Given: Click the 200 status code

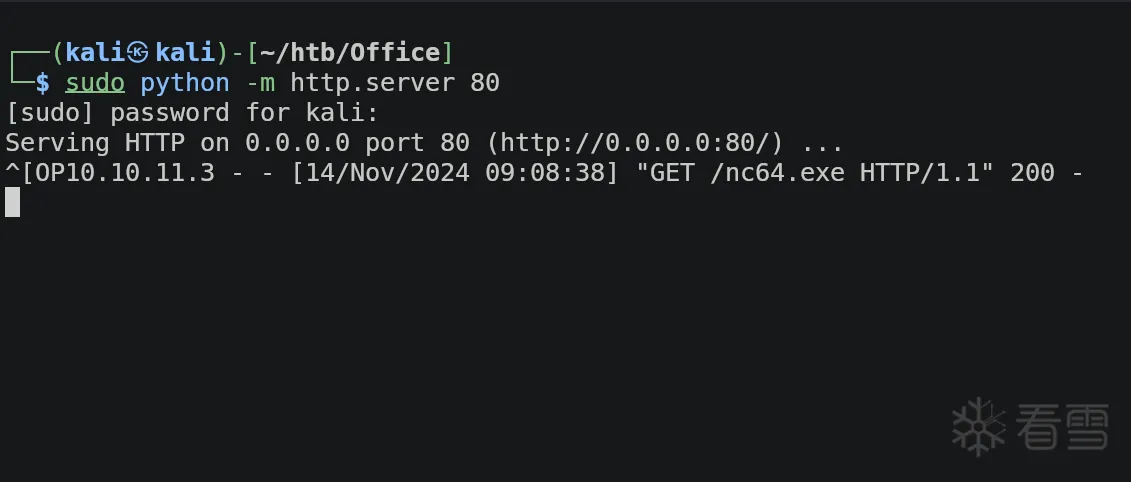Looking at the screenshot, I should (x=1032, y=172).
